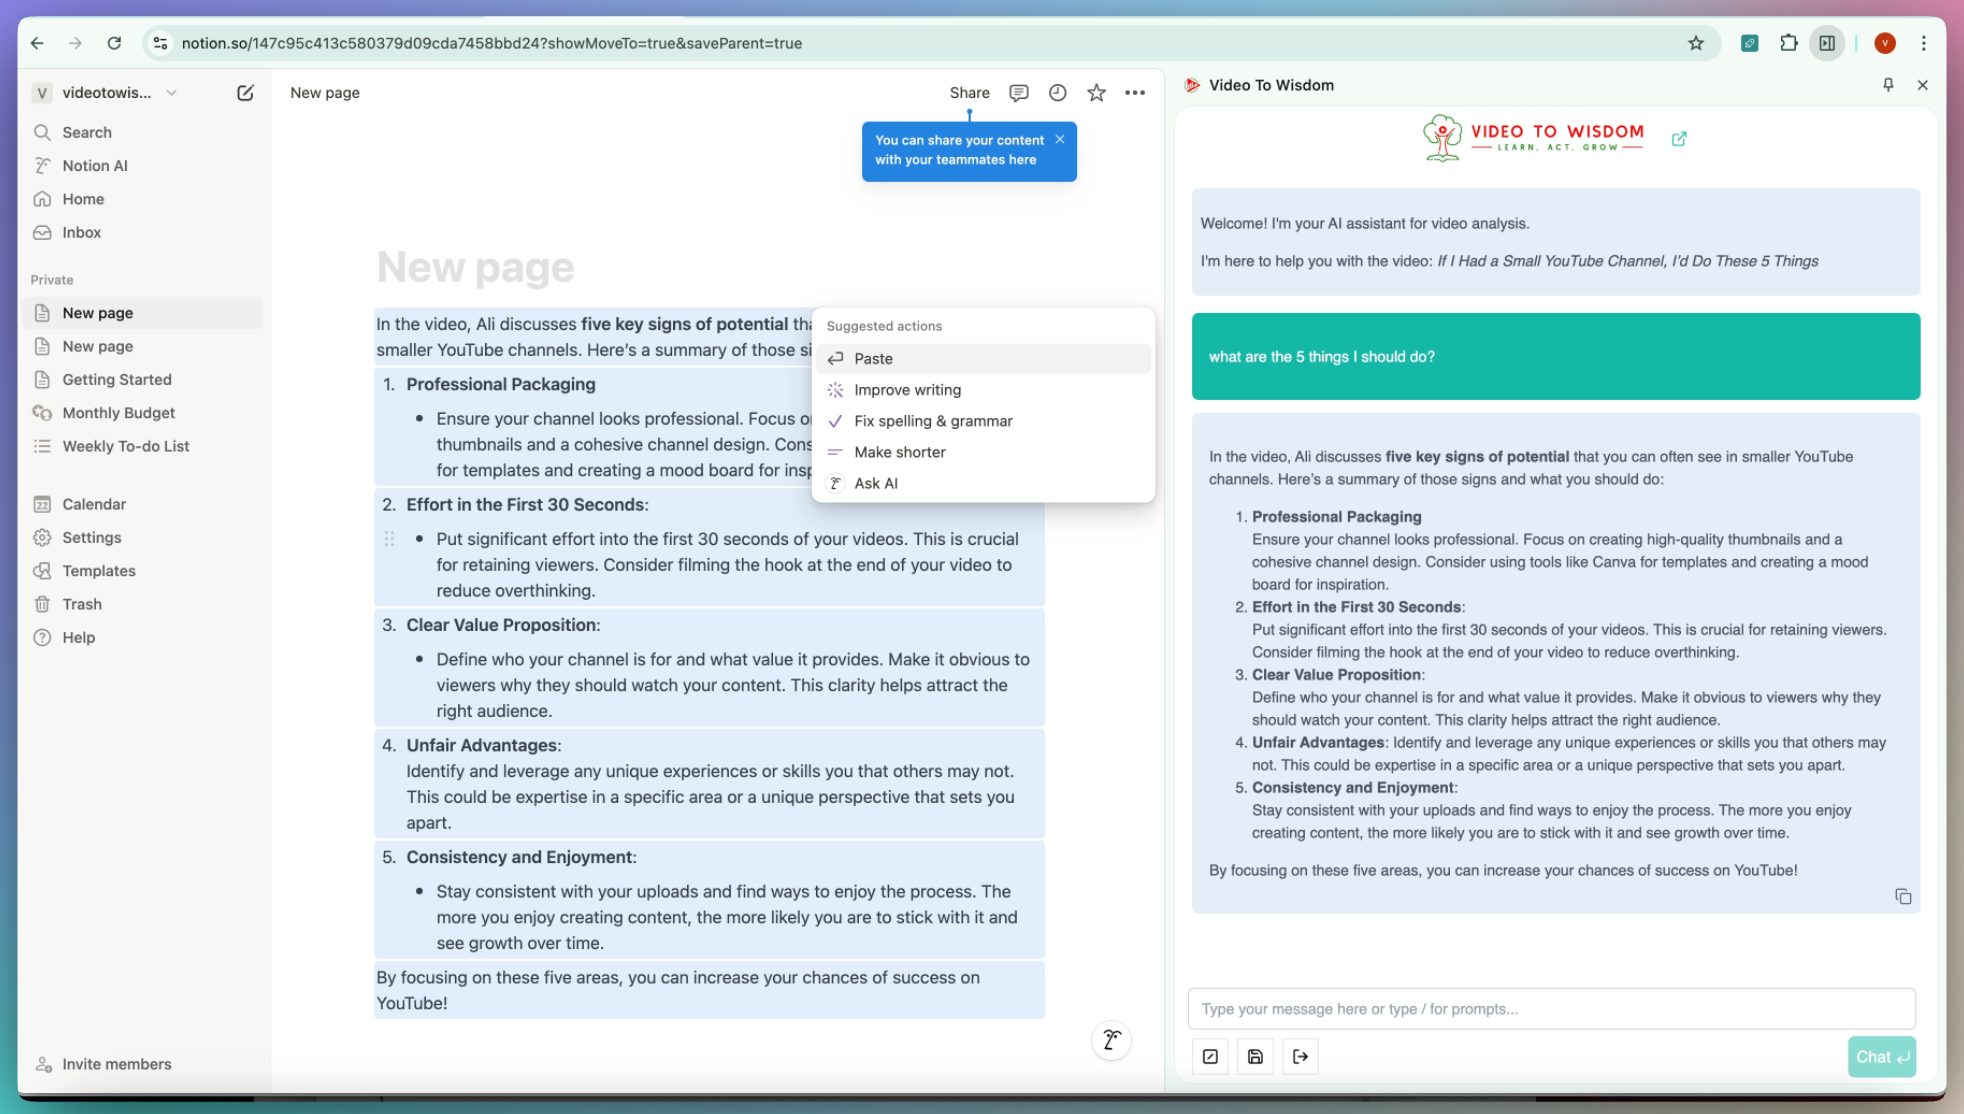Select Ask AI in the suggested actions
The height and width of the screenshot is (1114, 1964).
tap(983, 483)
